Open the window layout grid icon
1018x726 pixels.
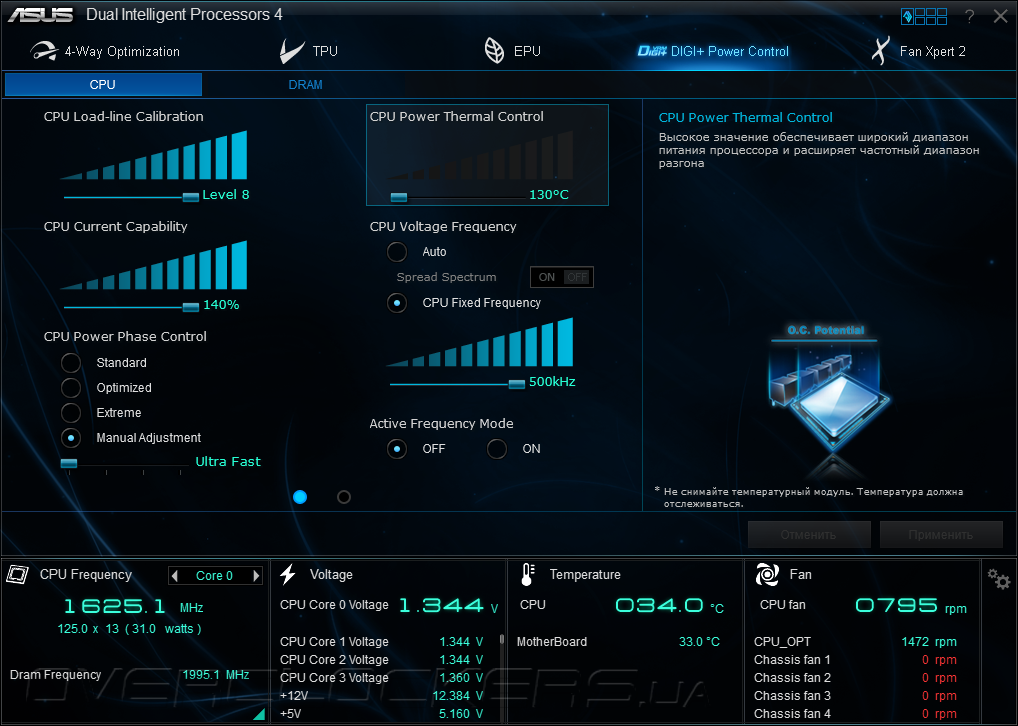coord(924,16)
